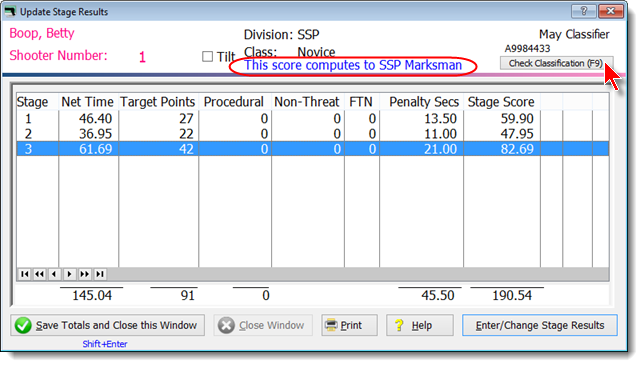Click target points cell 27

[186, 119]
